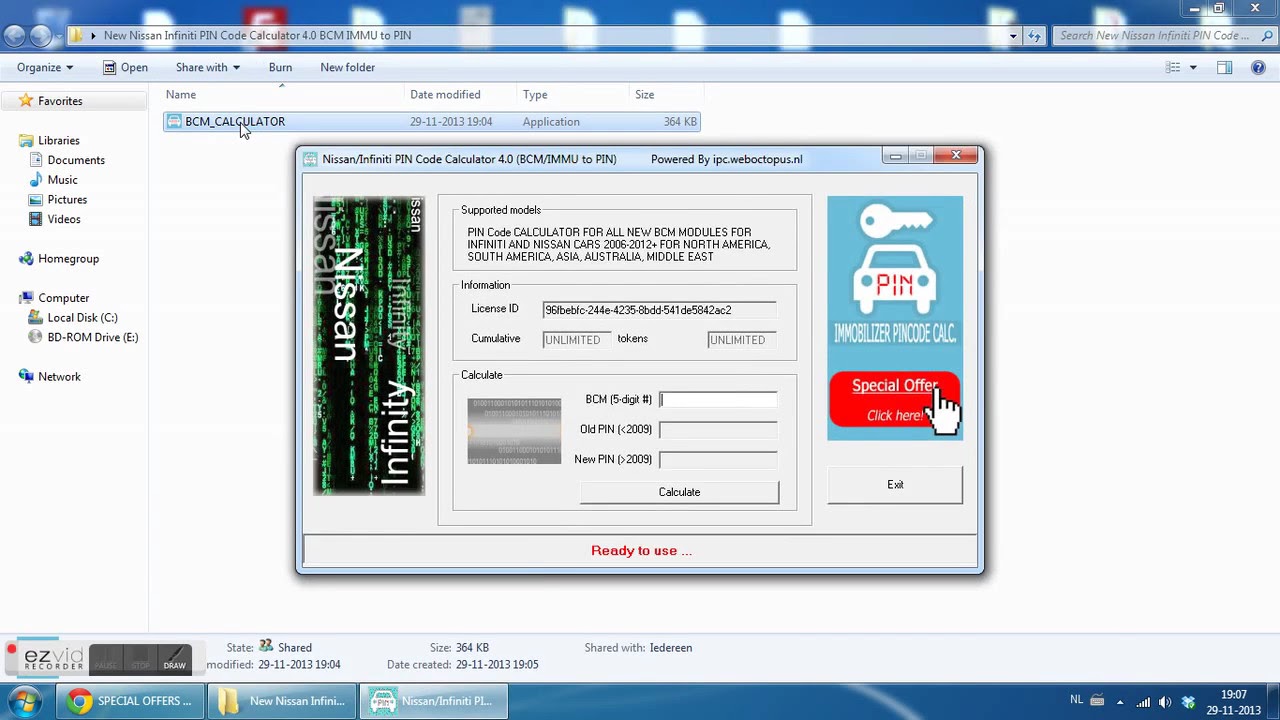This screenshot has height=720, width=1280.
Task: Open the Documents library
Action: (x=76, y=160)
